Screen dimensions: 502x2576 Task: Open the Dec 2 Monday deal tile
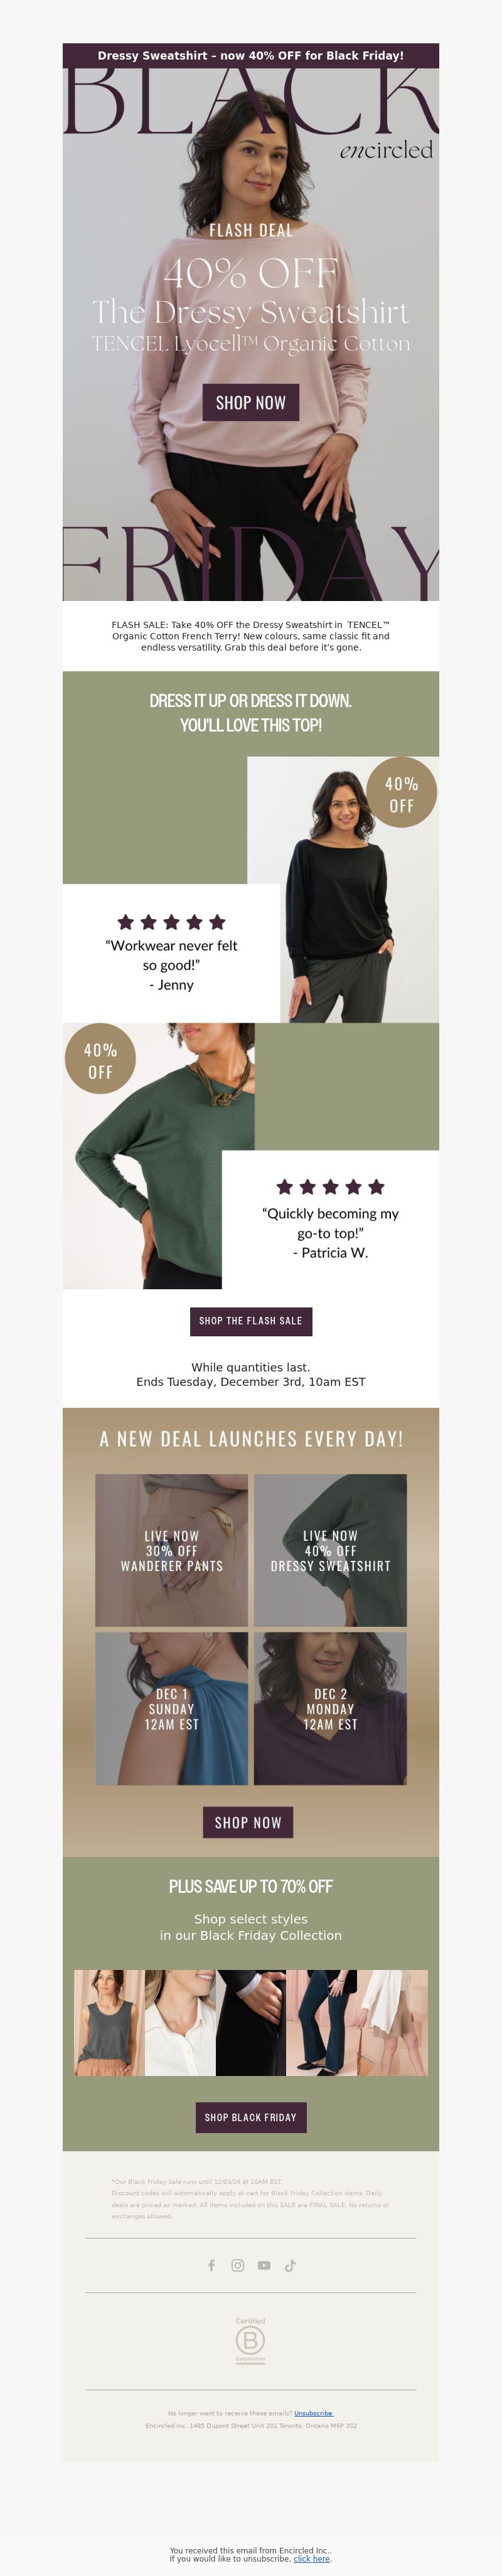(x=330, y=1709)
